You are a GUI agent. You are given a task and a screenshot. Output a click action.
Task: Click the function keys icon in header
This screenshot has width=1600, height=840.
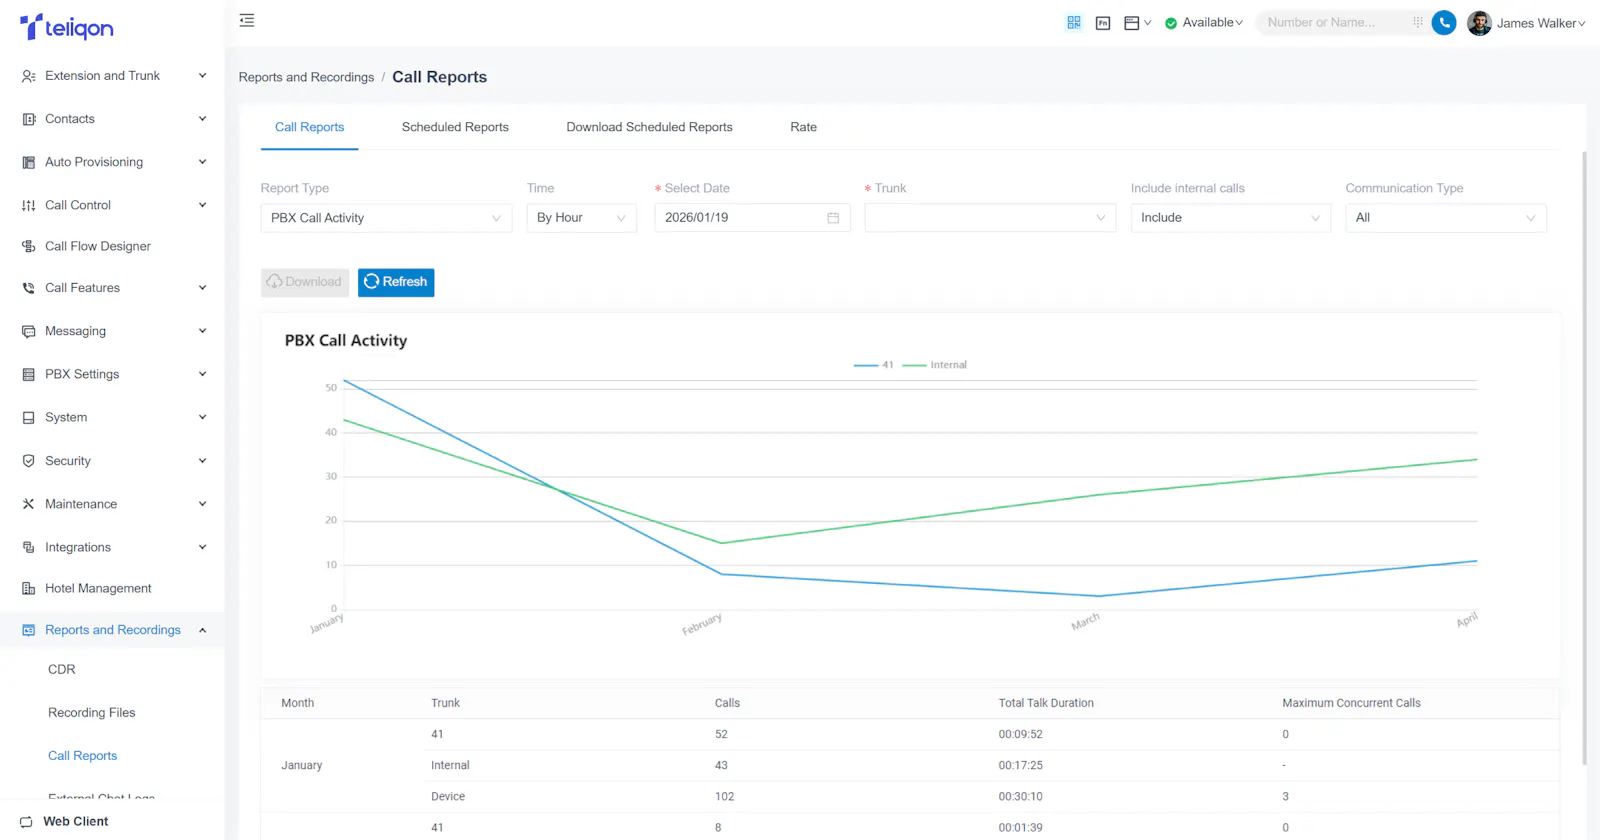(x=1103, y=23)
